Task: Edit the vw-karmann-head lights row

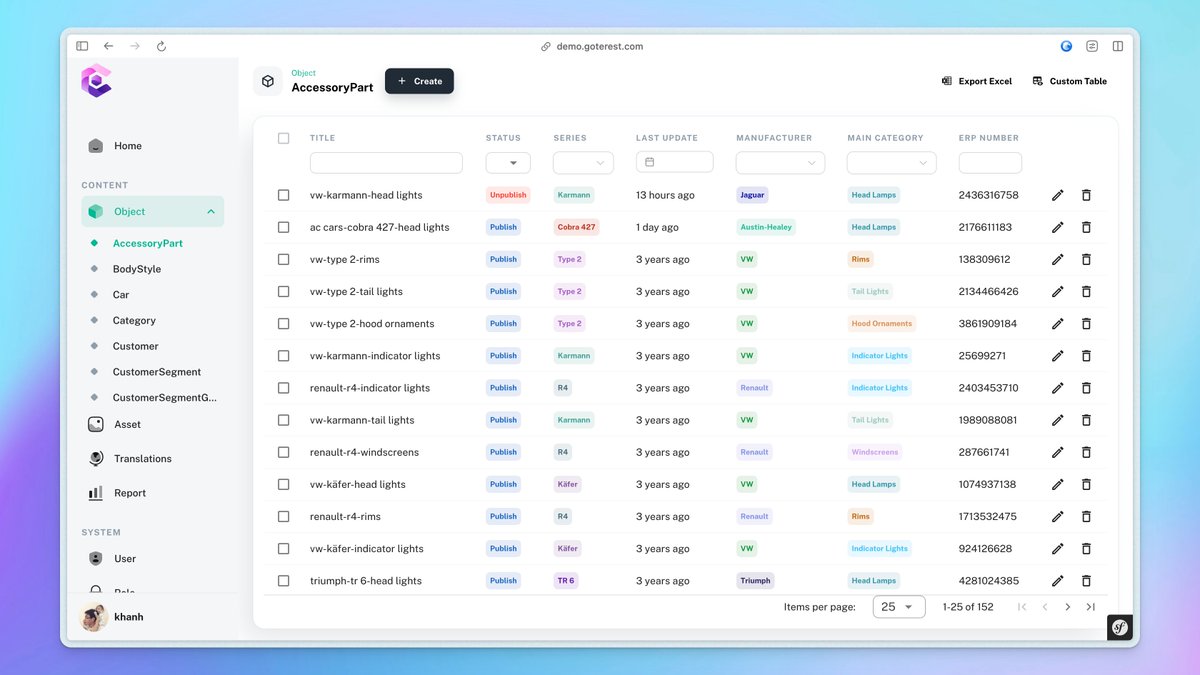Action: [x=1057, y=195]
